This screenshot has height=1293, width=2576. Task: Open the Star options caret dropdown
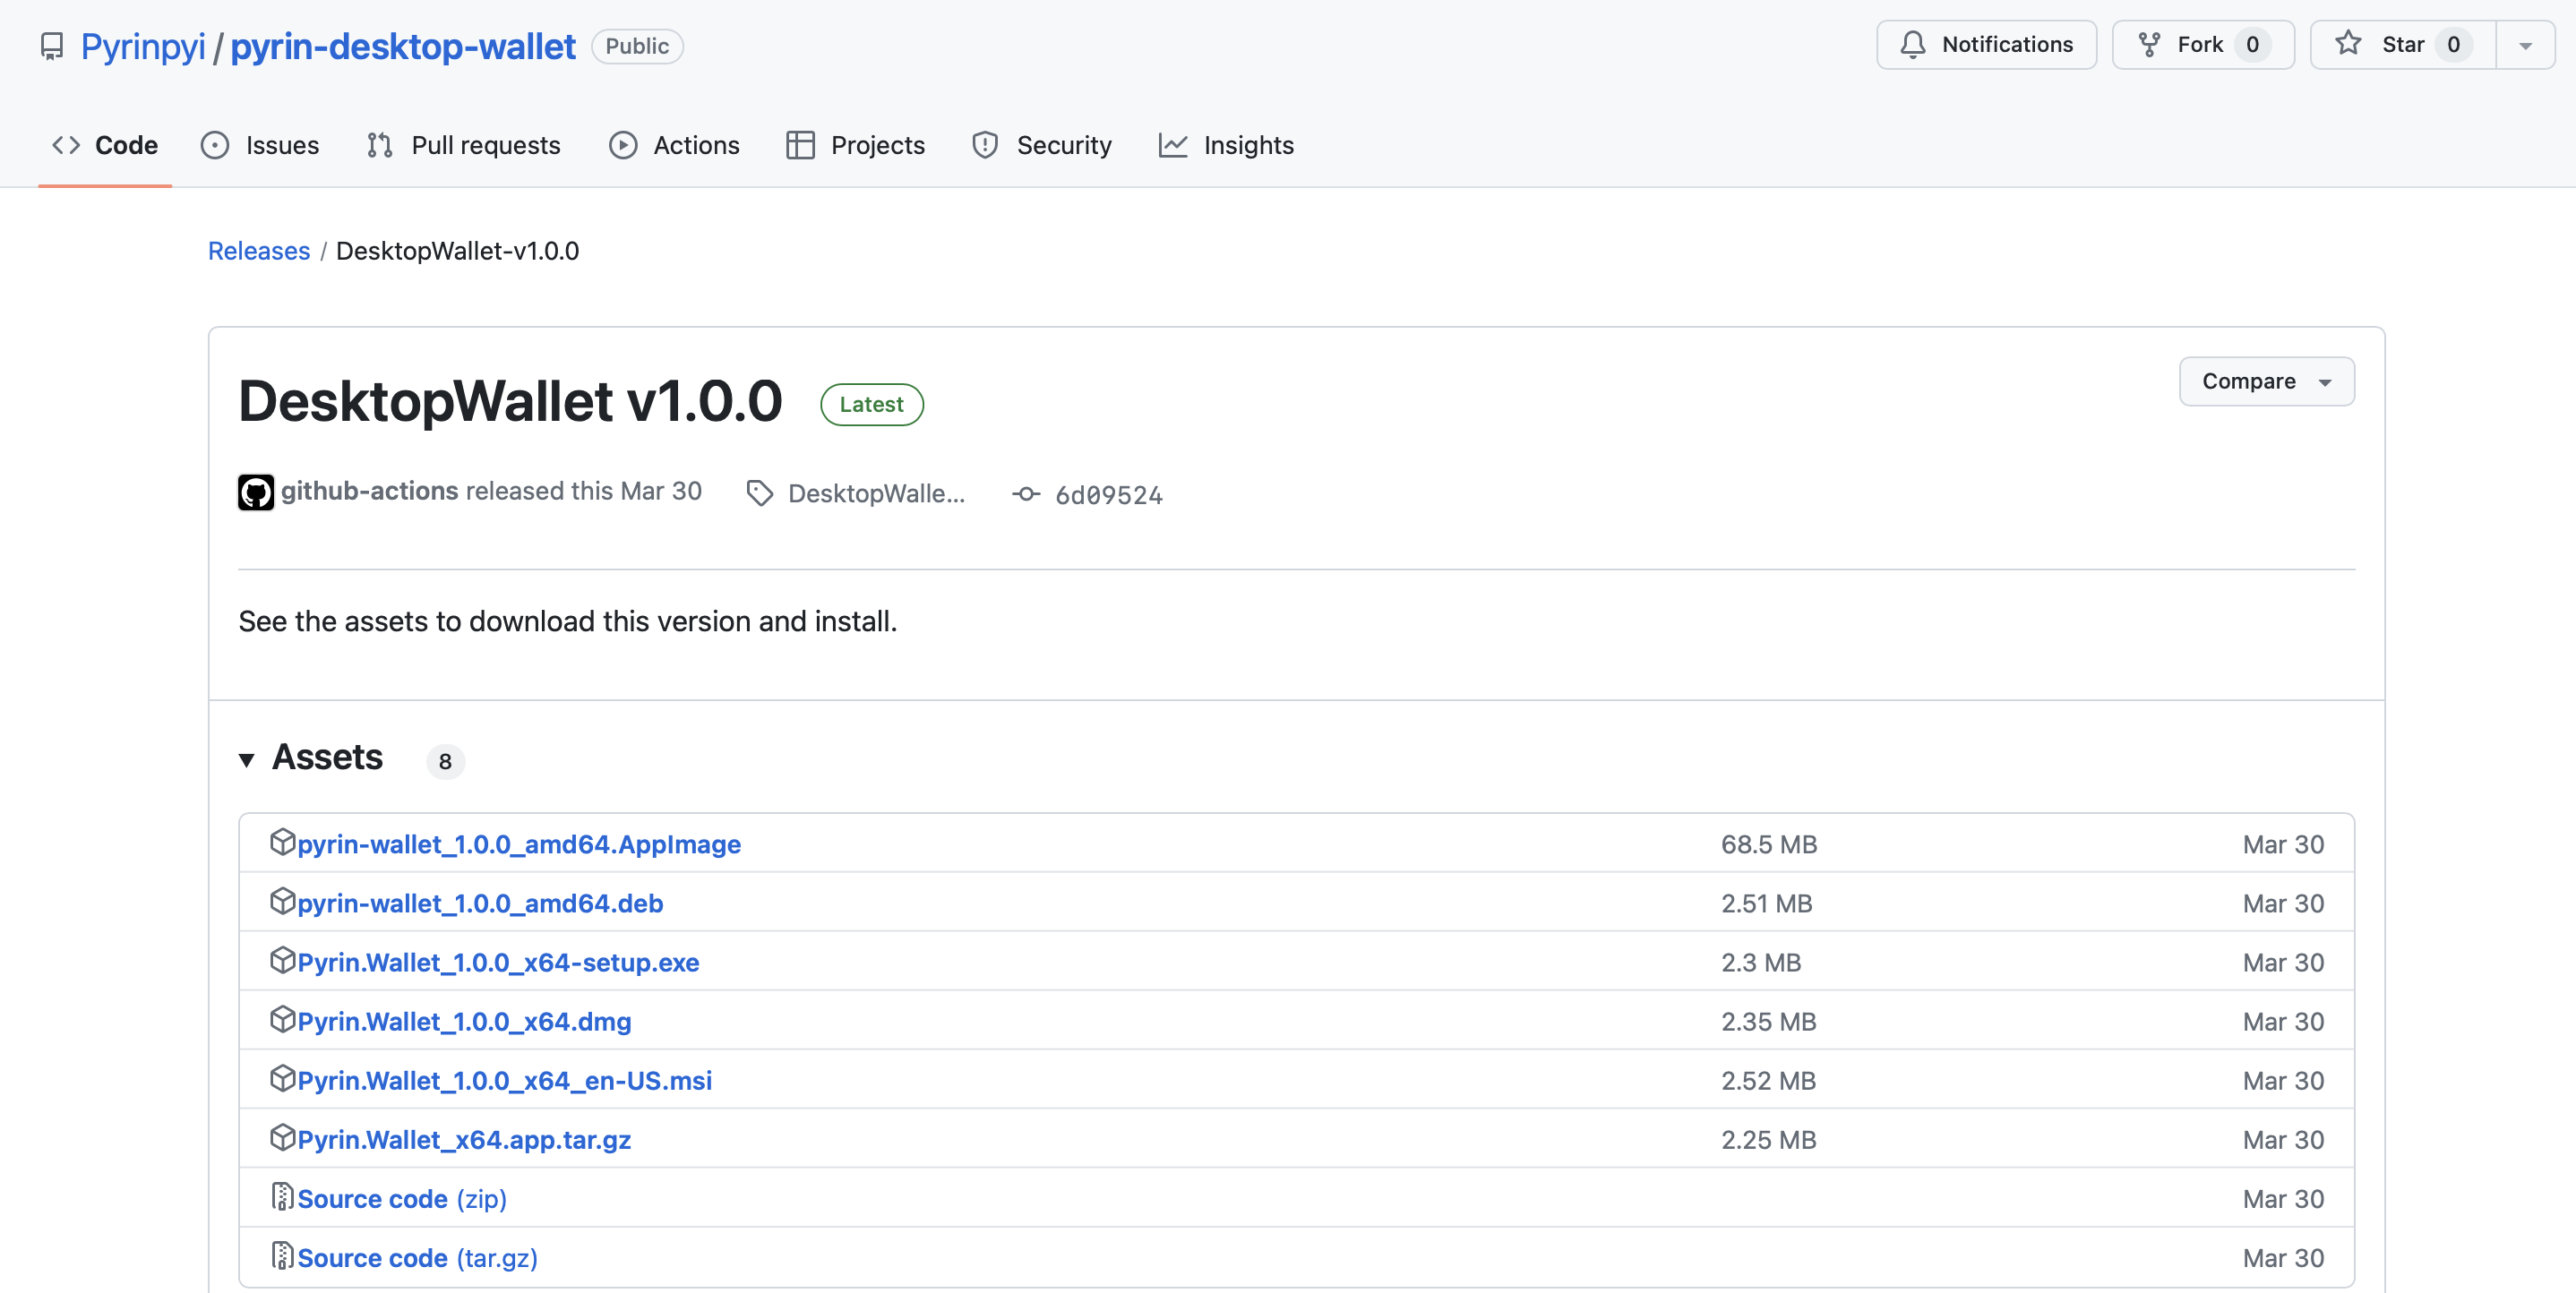pyautogui.click(x=2527, y=44)
